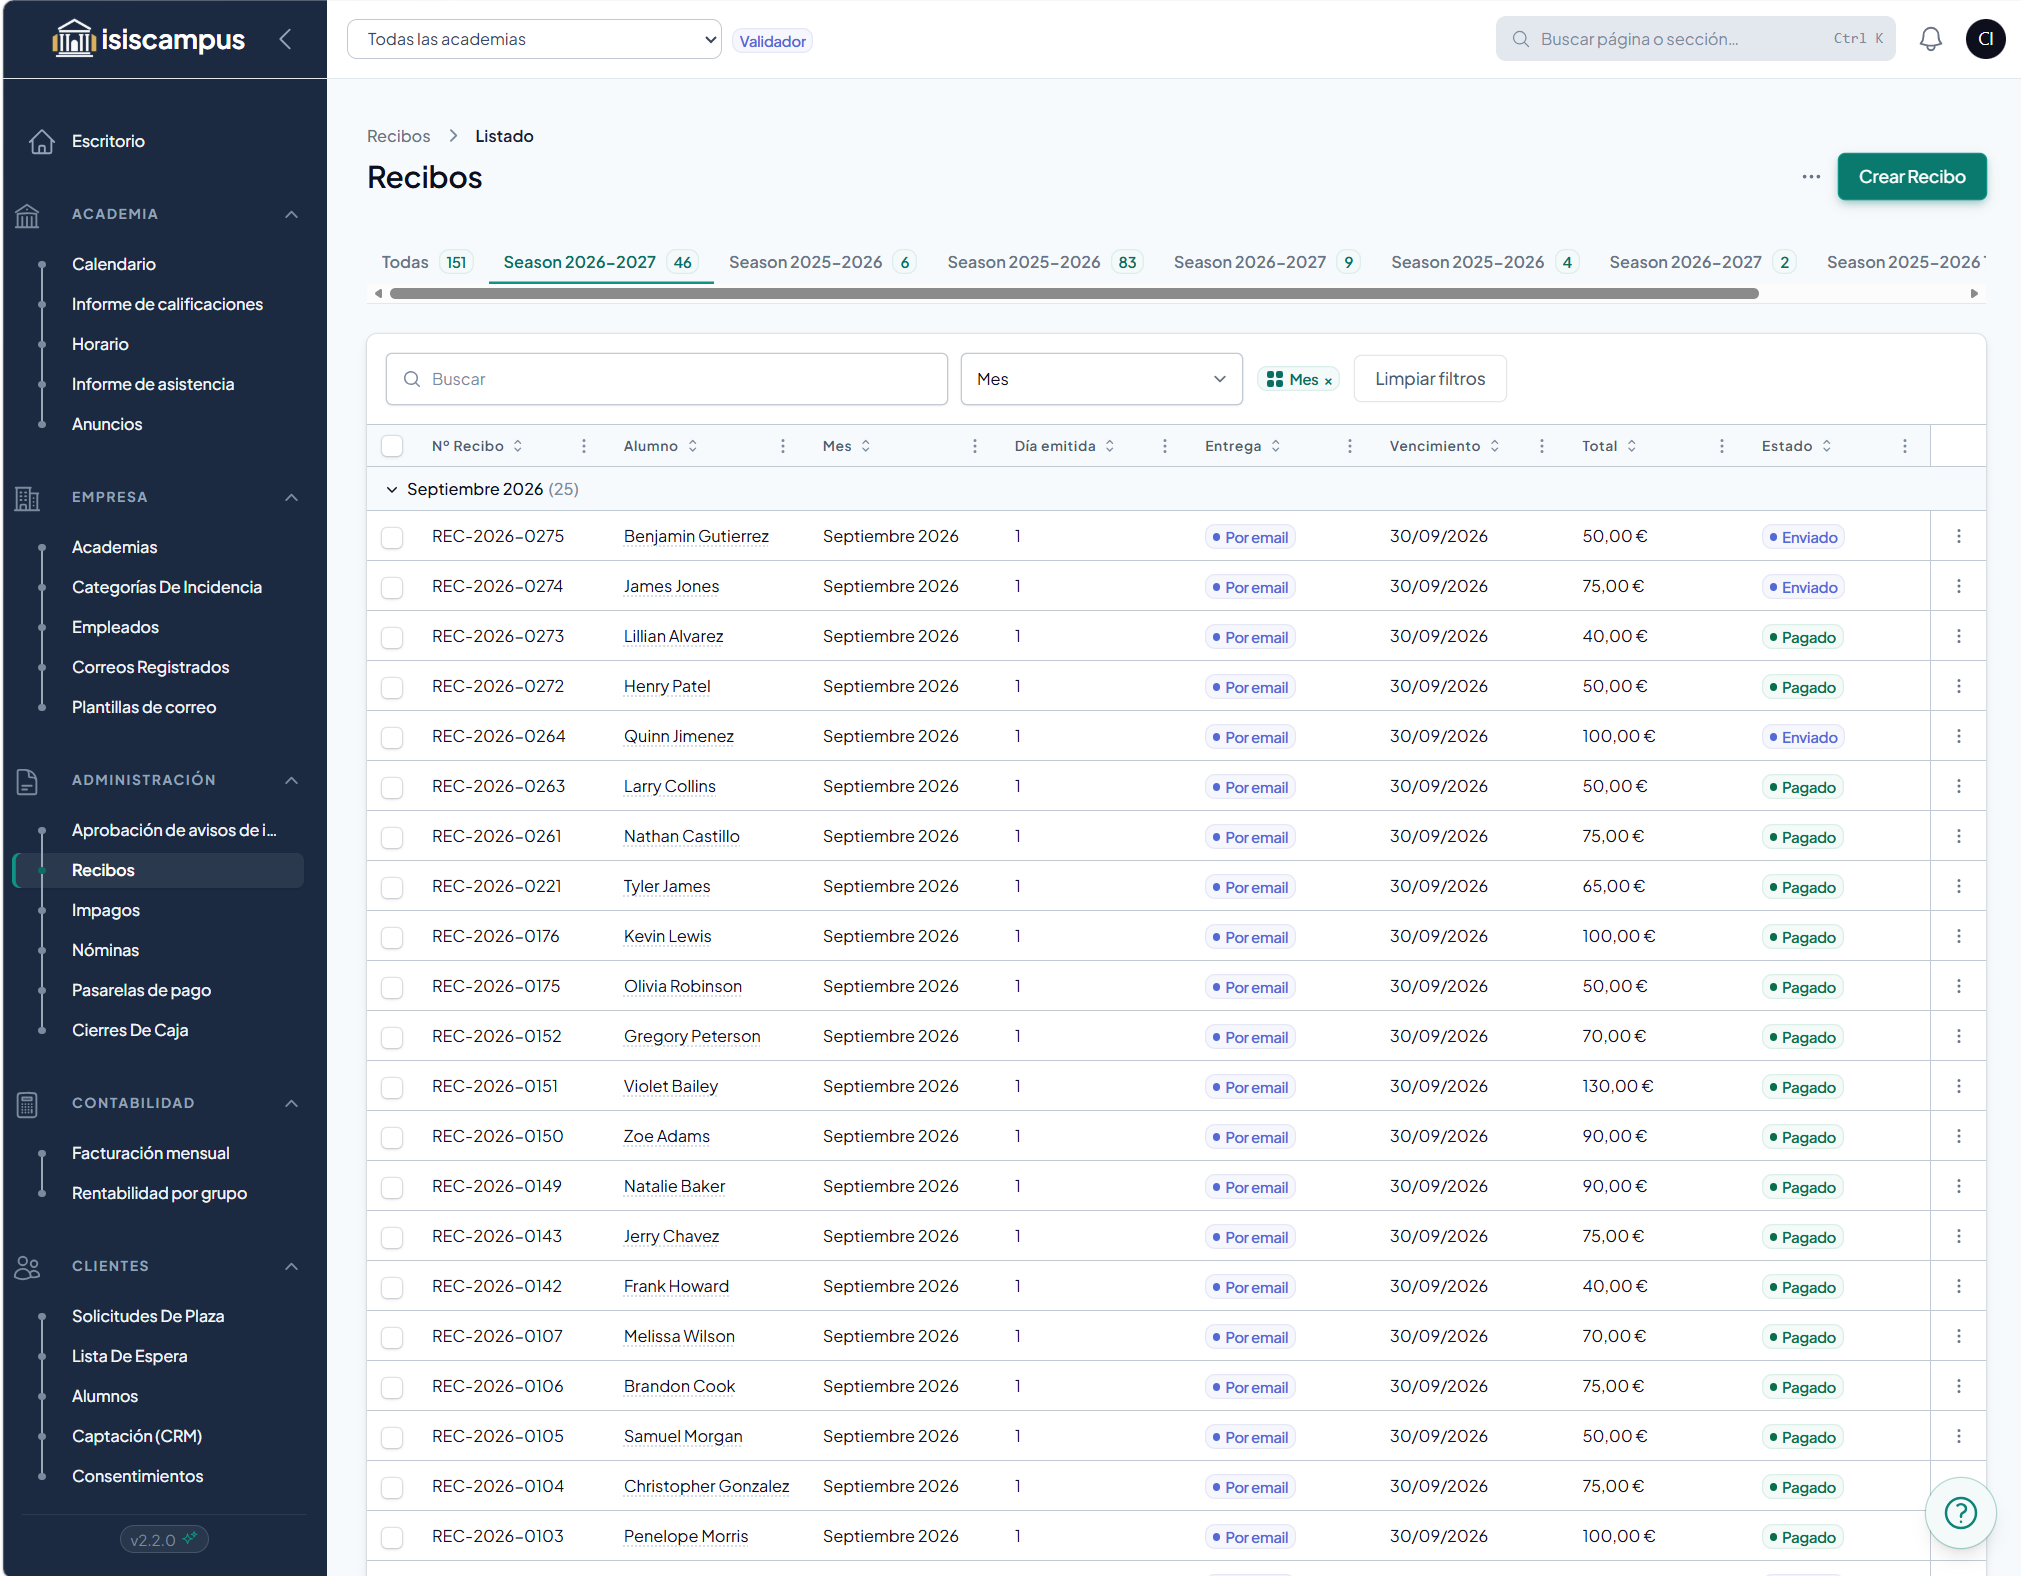Open Escritorio from the home icon
Image resolution: width=2021 pixels, height=1576 pixels.
click(x=42, y=141)
